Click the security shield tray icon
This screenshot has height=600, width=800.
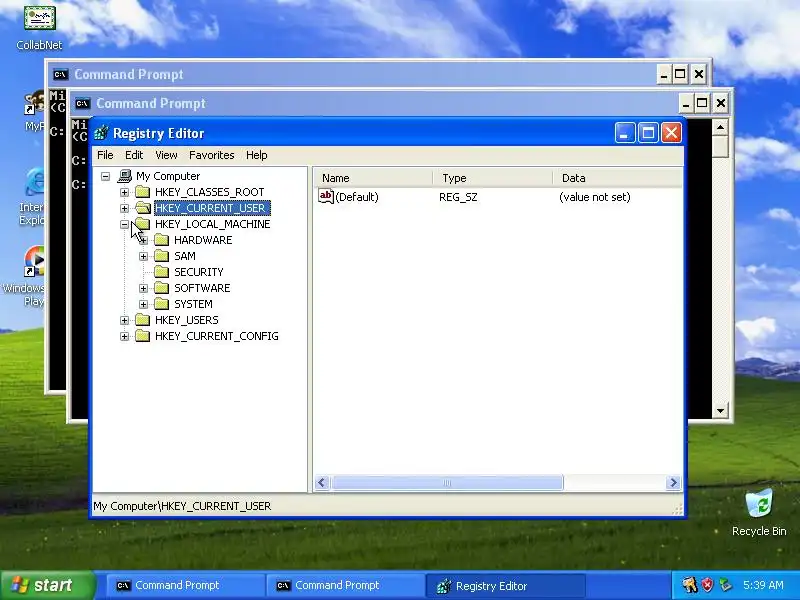coord(708,585)
